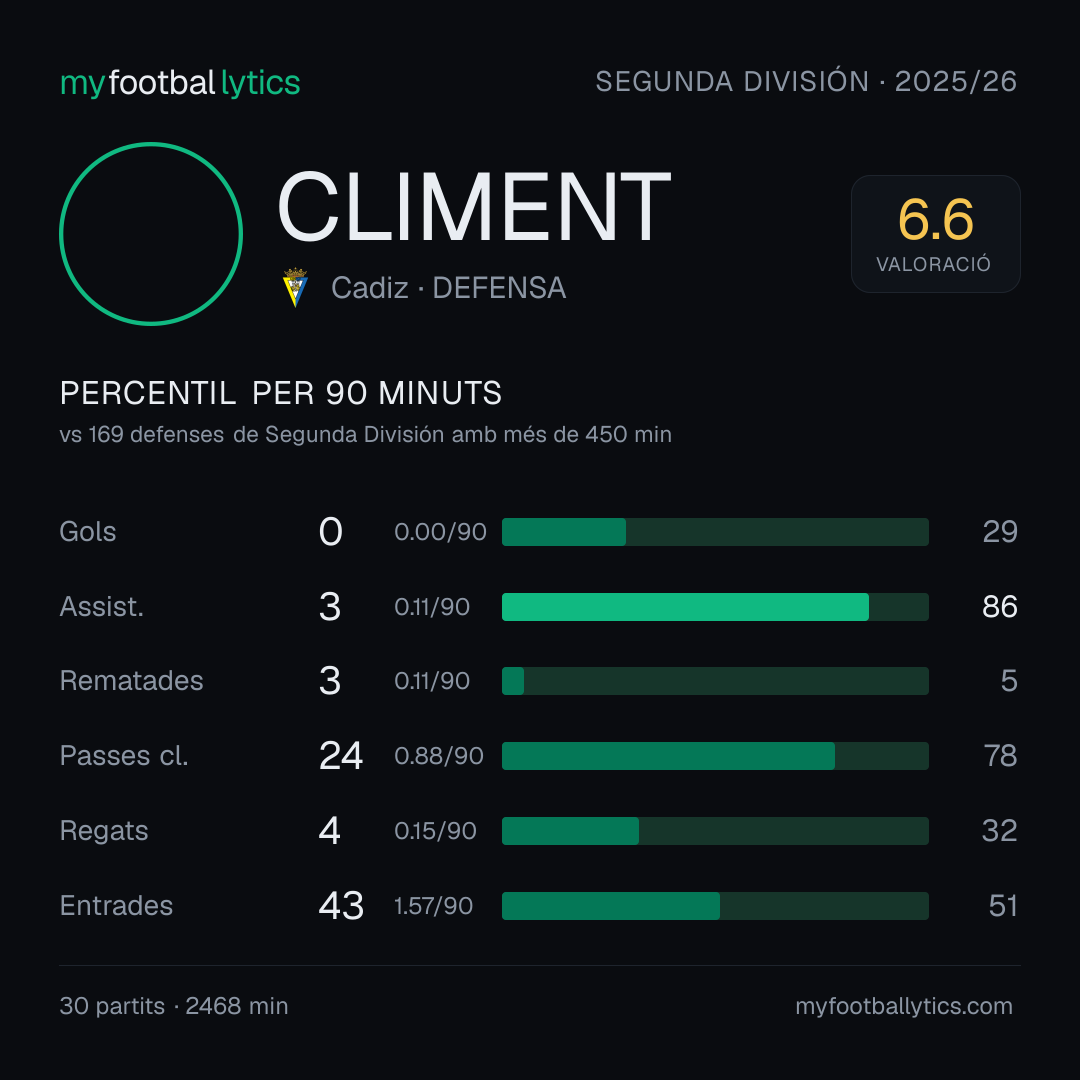Click the Gols percentile bar
The height and width of the screenshot is (1080, 1080).
pos(715,532)
